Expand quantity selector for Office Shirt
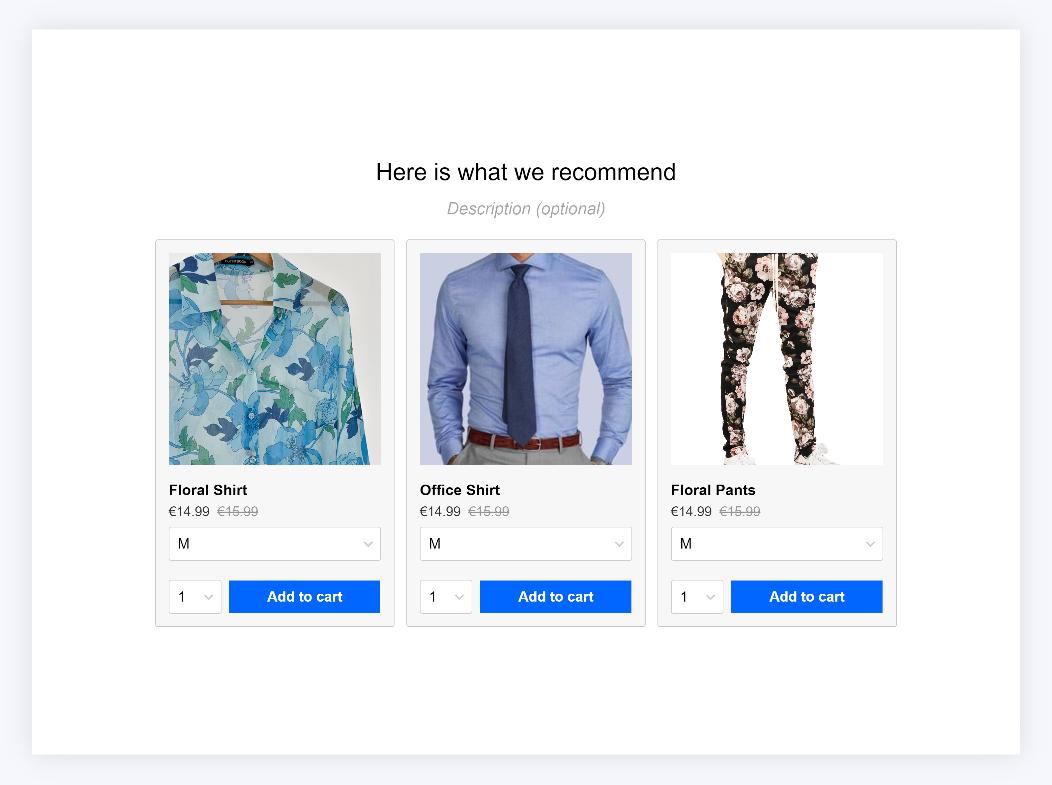This screenshot has height=785, width=1052. point(446,596)
